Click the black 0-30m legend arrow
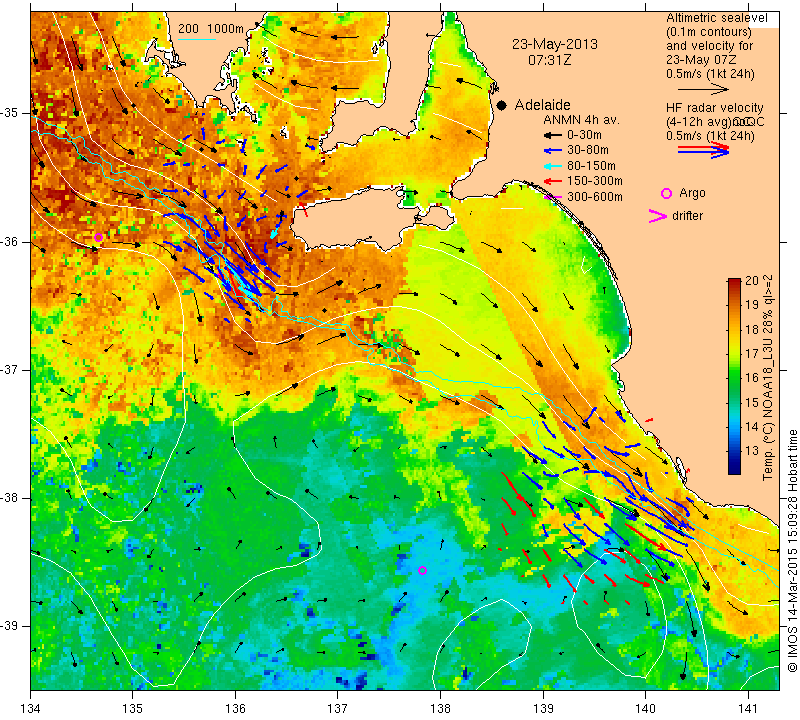 point(553,135)
